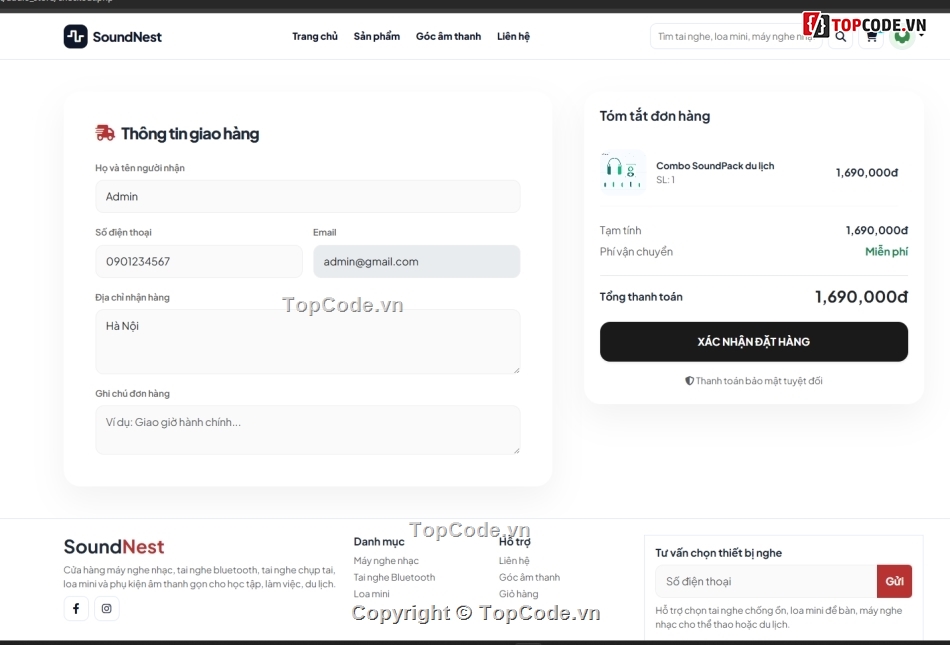Click the Tổng thanh toán total amount
Image resolution: width=950 pixels, height=645 pixels.
(x=861, y=297)
